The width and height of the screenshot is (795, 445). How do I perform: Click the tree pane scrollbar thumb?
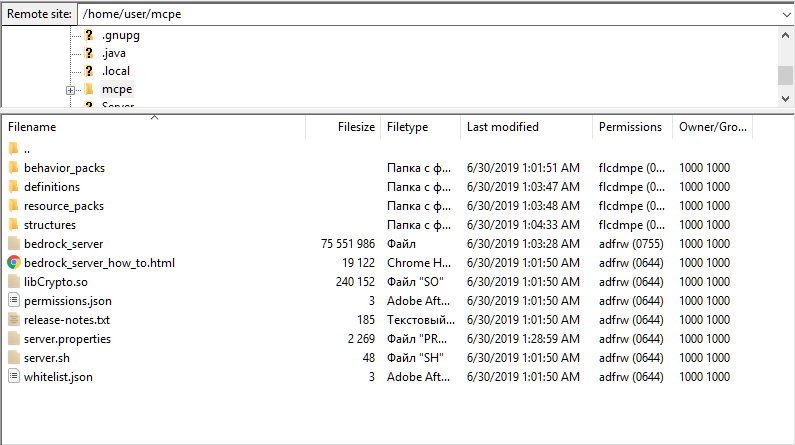pyautogui.click(x=785, y=76)
